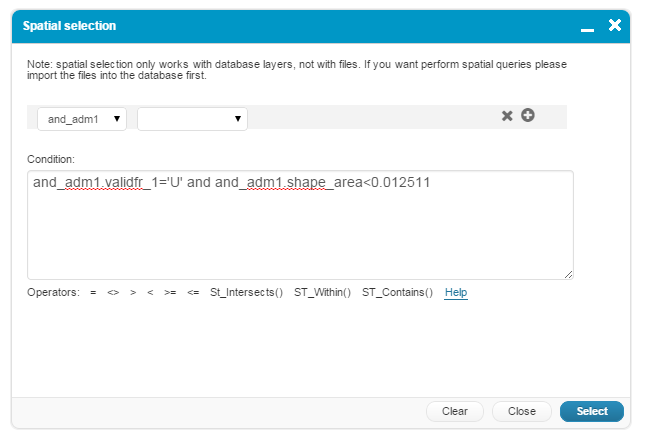646x435 pixels.
Task: Insert the less-than operator
Action: (150, 293)
